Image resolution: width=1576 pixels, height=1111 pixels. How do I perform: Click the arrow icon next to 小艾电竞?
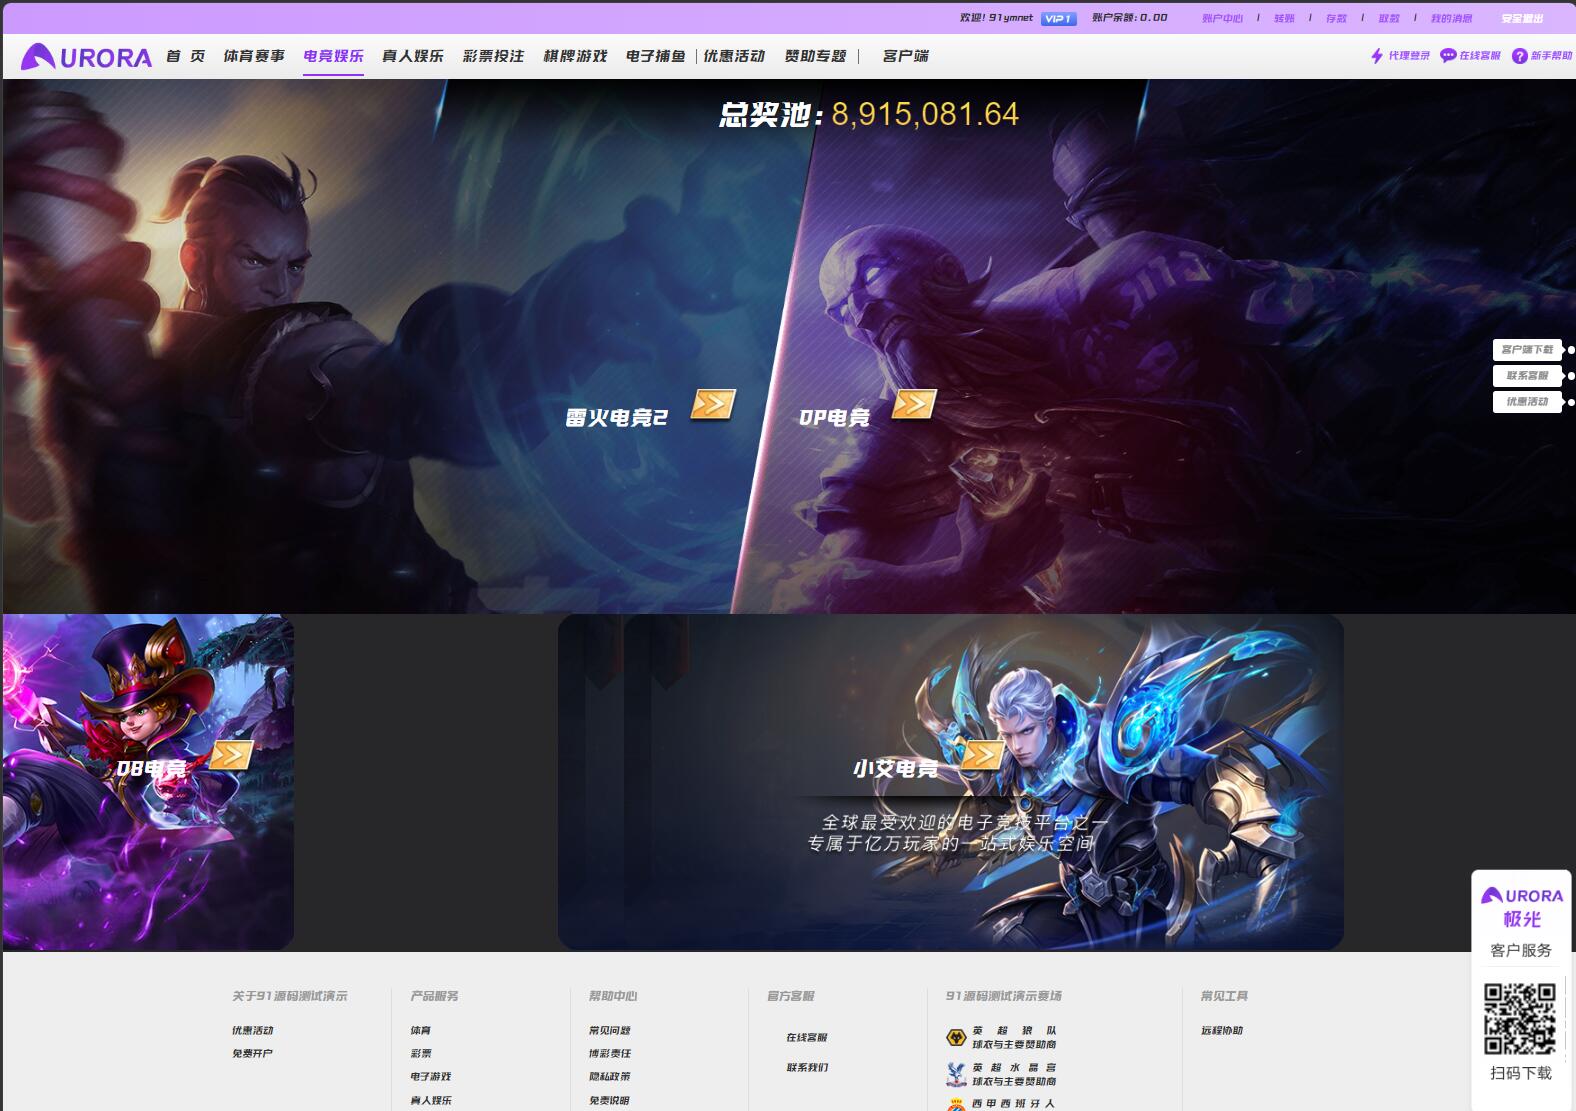pos(982,755)
